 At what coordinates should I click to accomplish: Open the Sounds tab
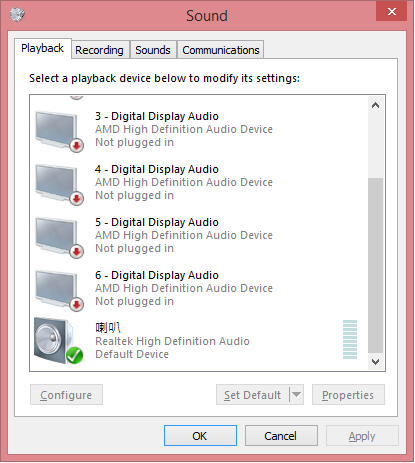tap(153, 50)
